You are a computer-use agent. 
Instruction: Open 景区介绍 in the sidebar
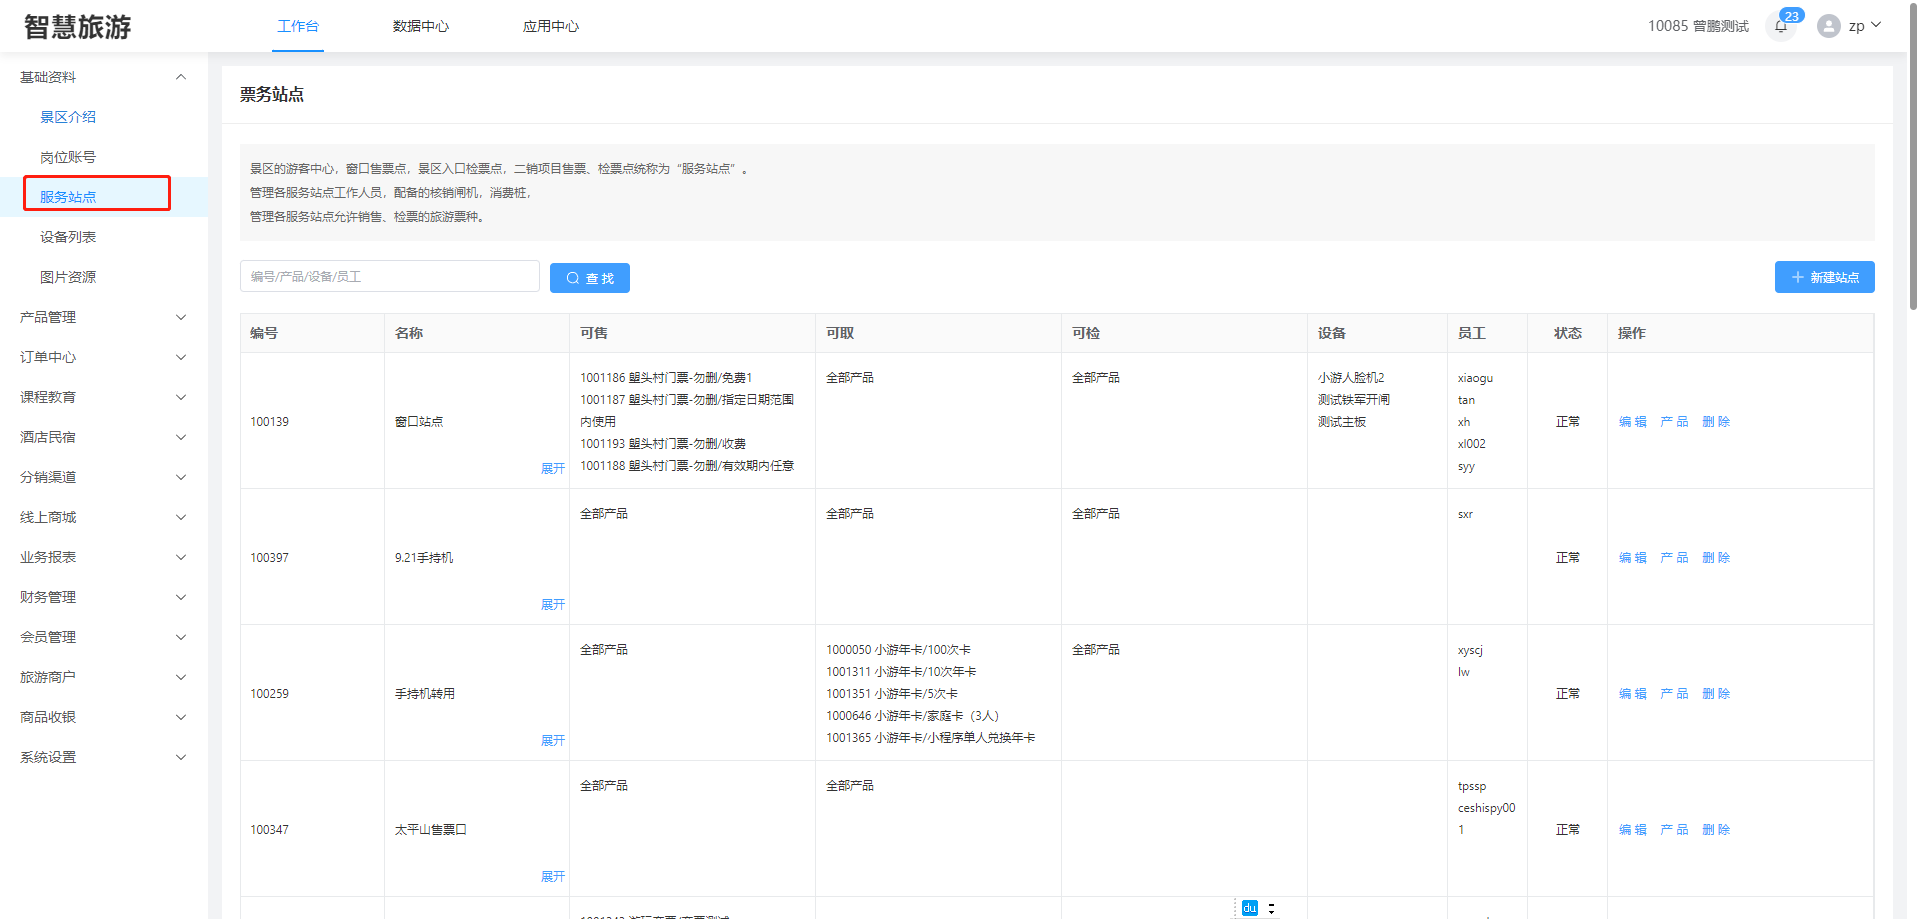point(68,117)
